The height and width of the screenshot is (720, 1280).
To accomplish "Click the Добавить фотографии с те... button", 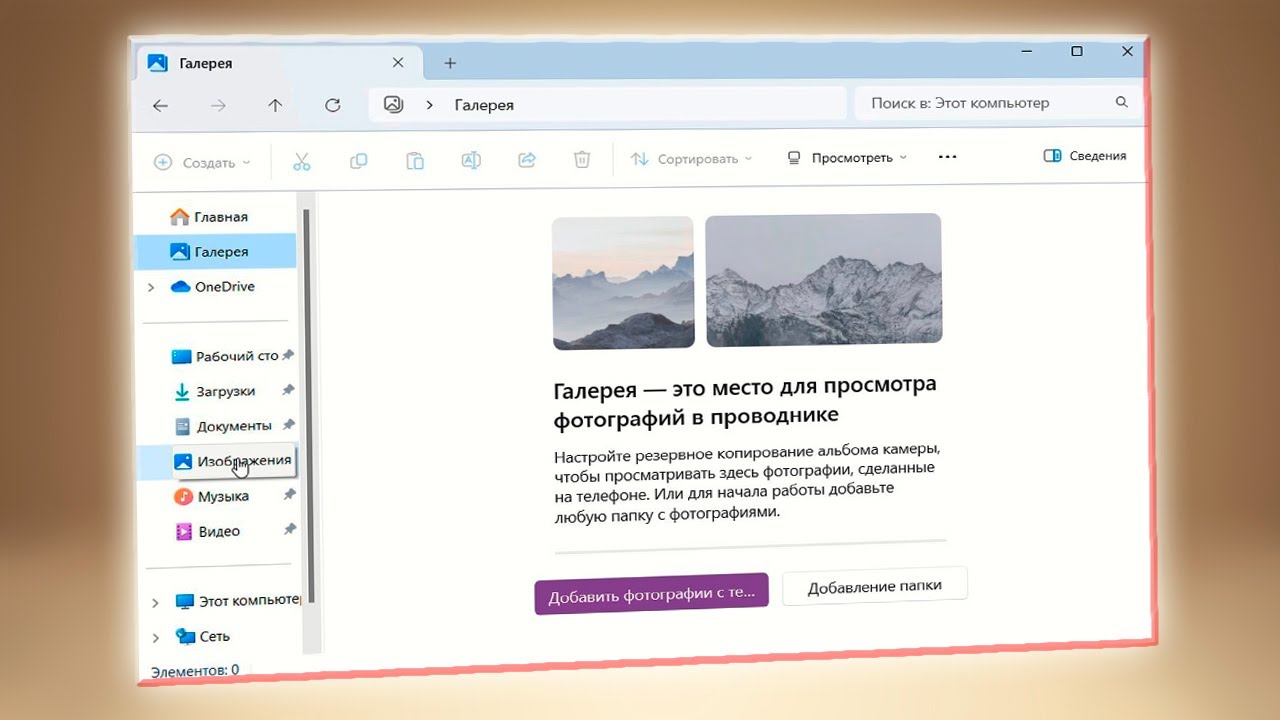I will 651,593.
